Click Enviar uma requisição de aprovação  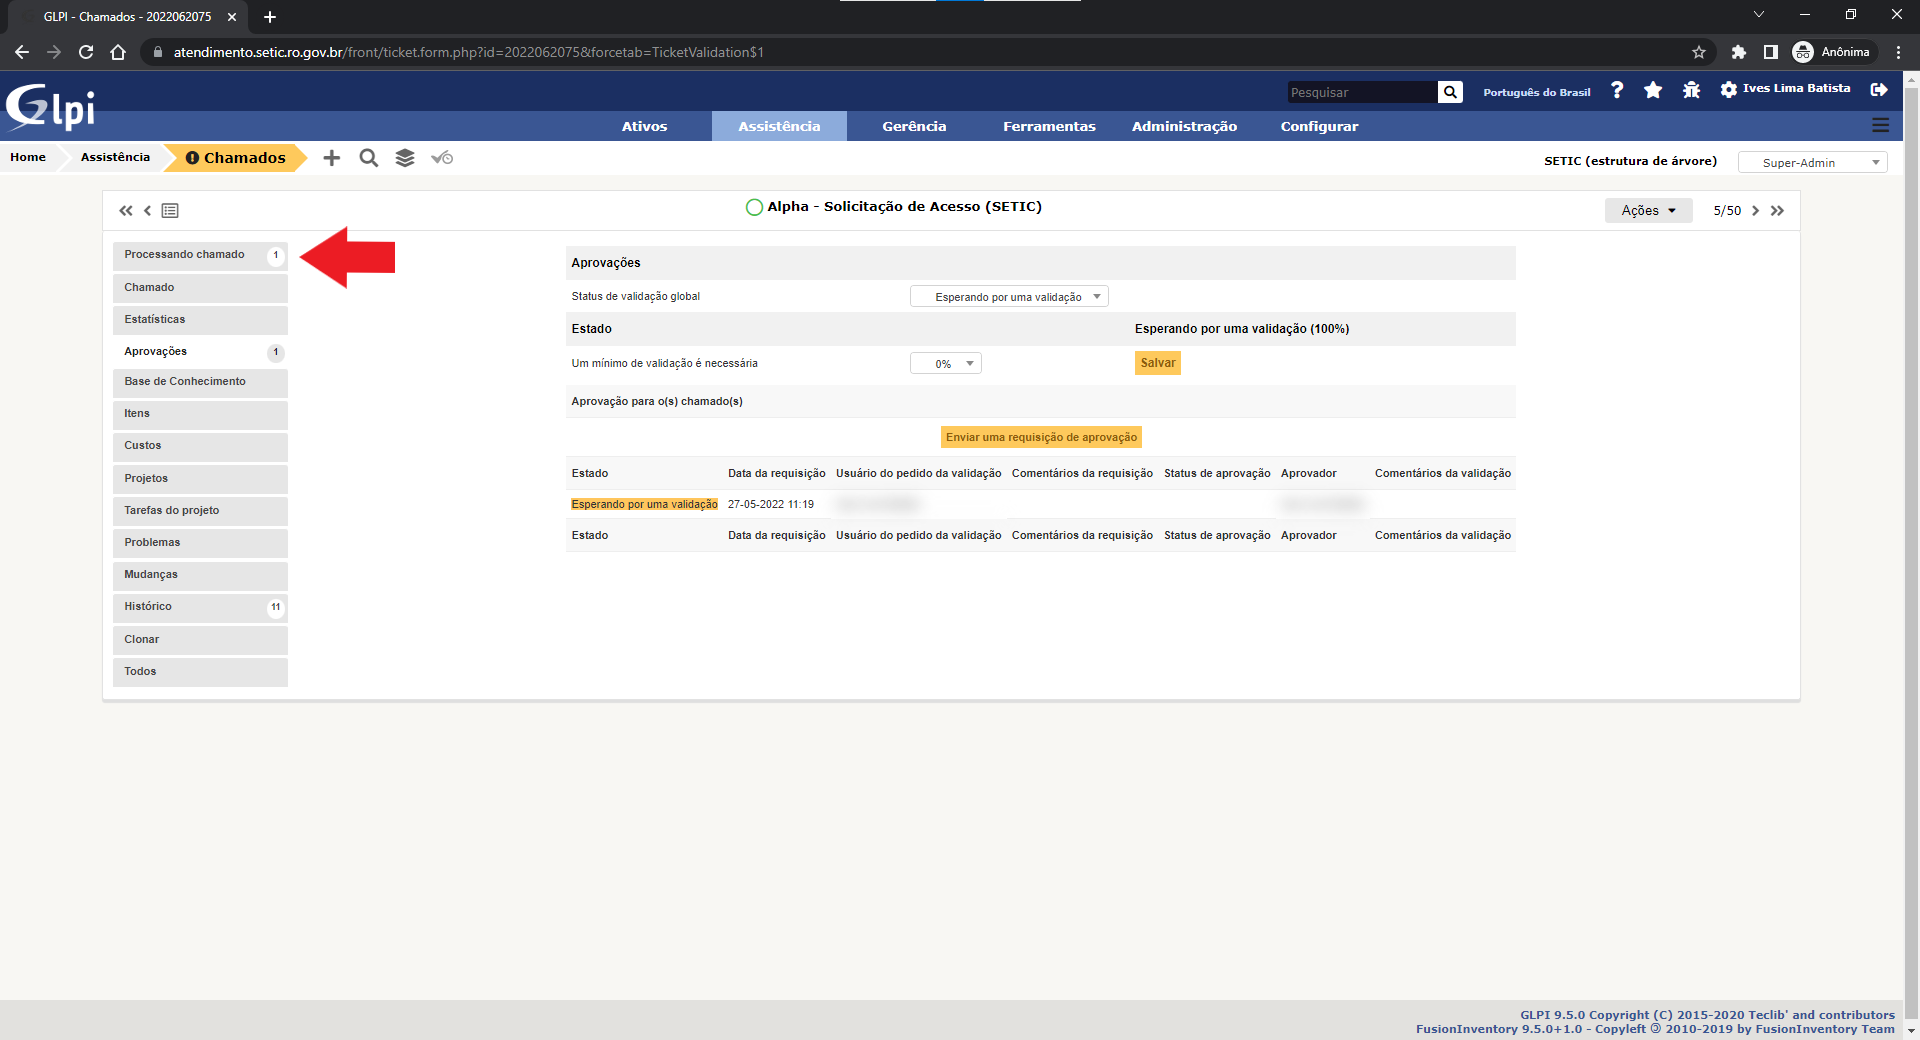tap(1041, 437)
